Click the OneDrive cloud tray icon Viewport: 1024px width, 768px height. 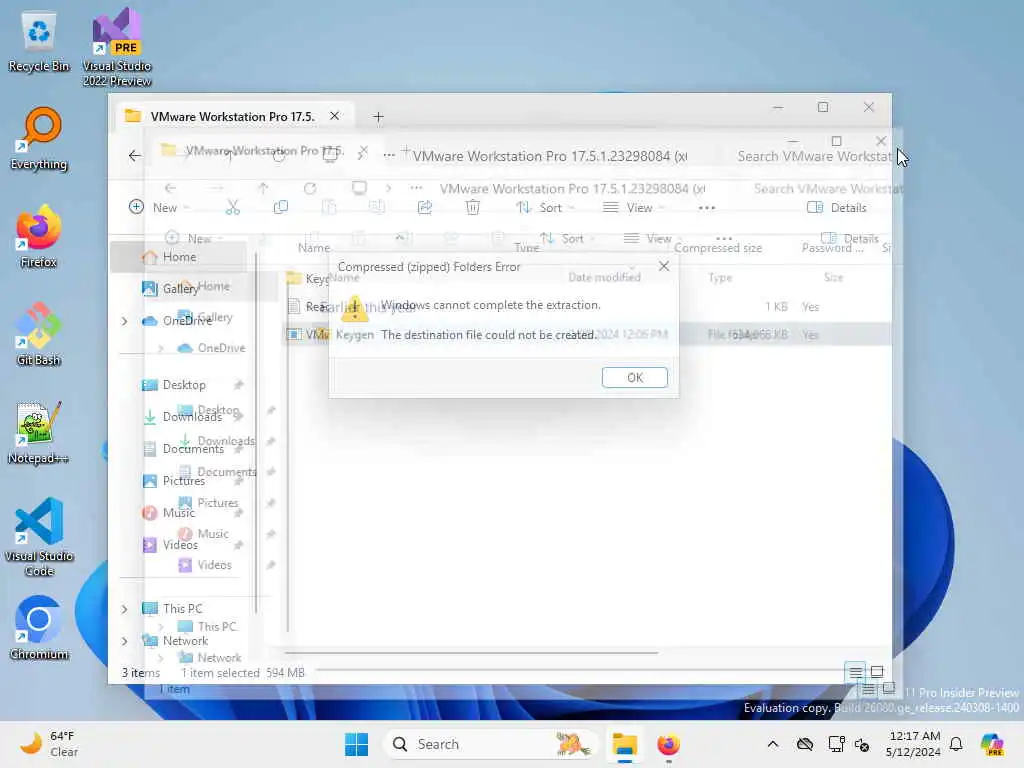805,744
